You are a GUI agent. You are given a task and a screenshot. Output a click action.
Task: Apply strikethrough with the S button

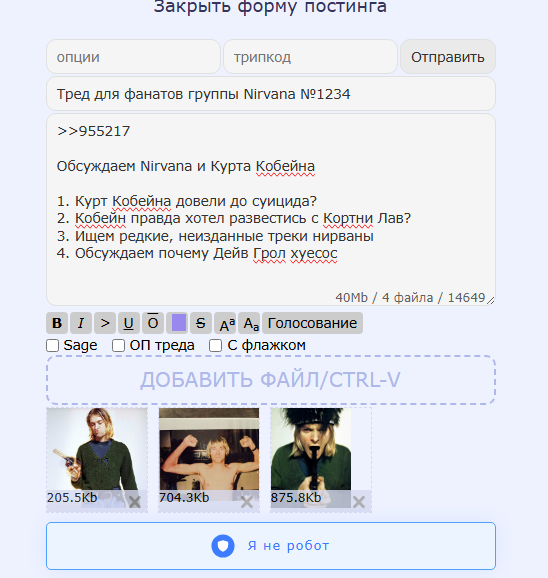tap(200, 323)
